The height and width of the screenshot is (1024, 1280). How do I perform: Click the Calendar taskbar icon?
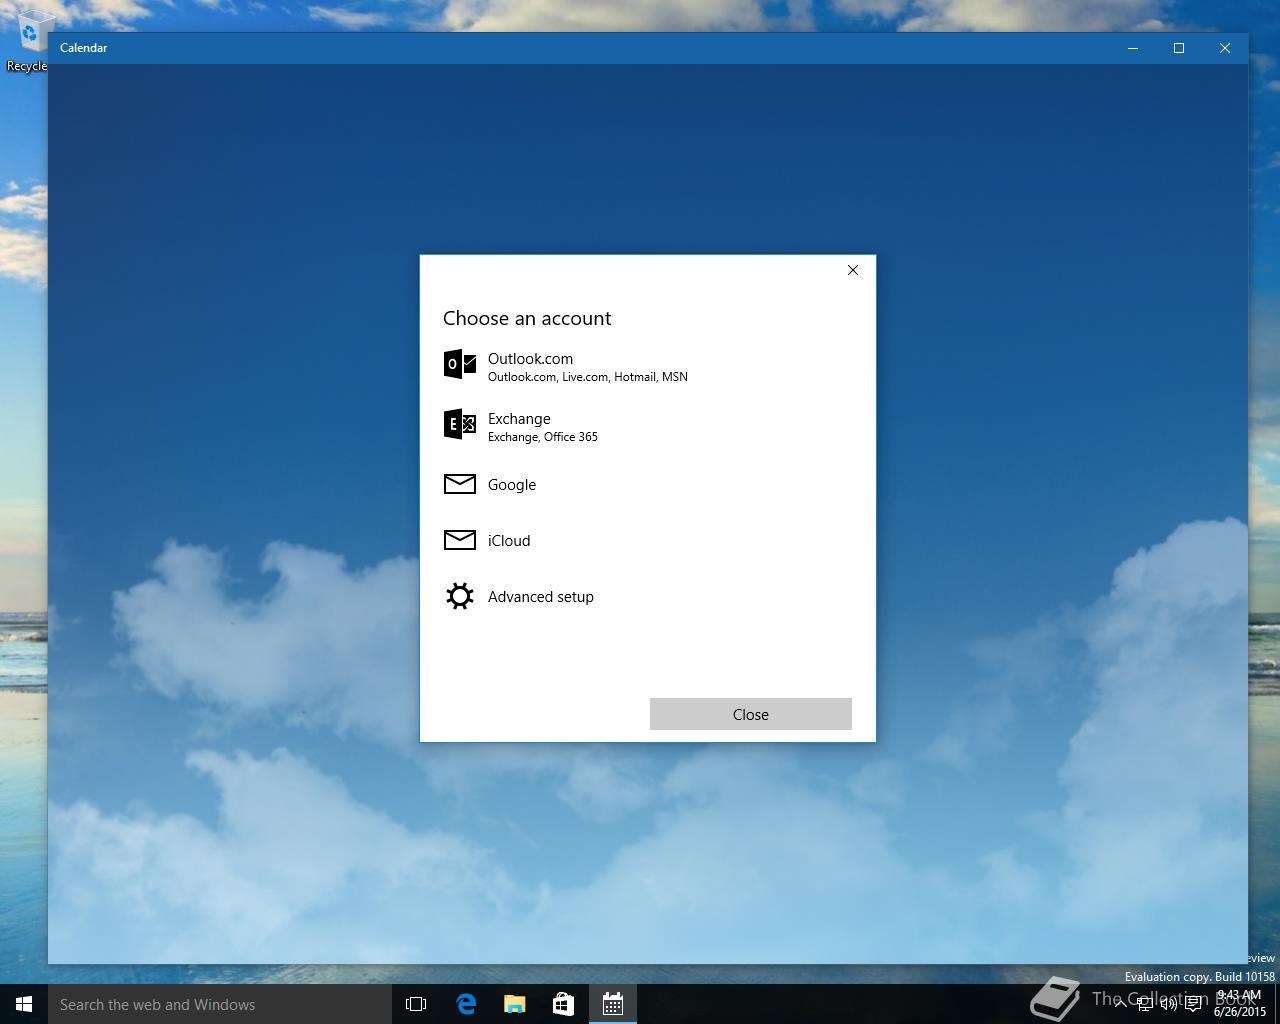[613, 1004]
